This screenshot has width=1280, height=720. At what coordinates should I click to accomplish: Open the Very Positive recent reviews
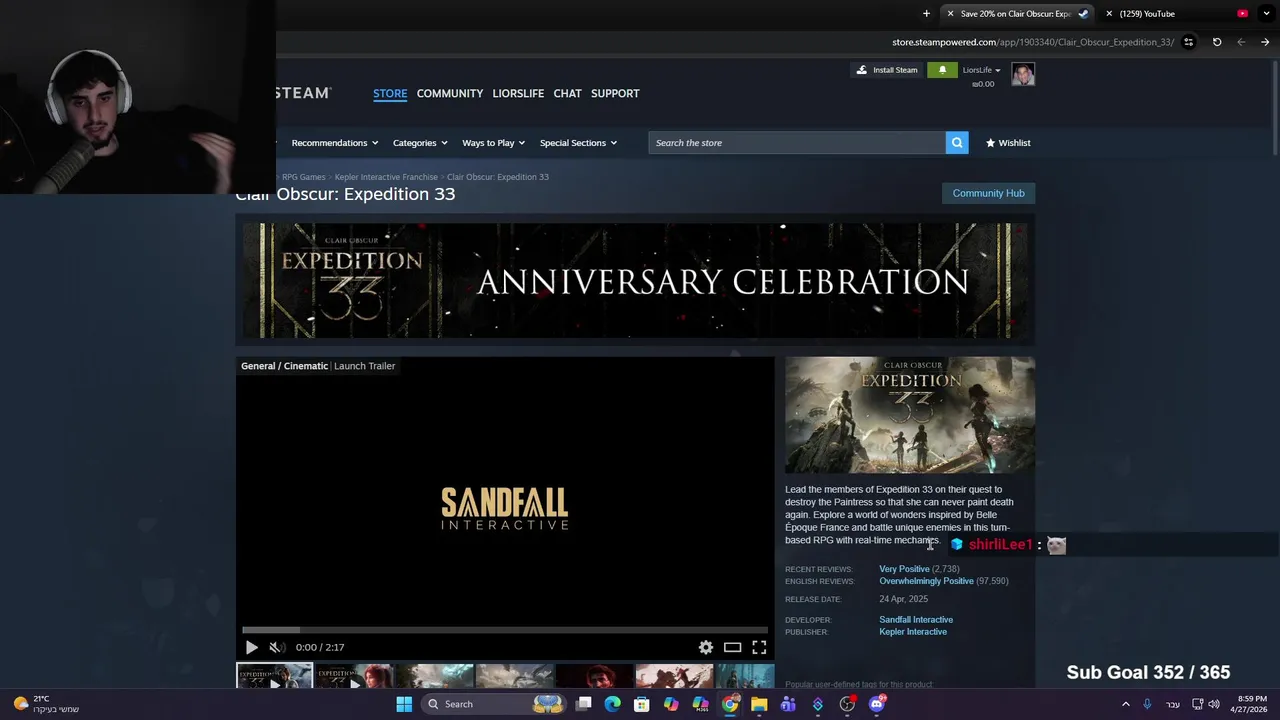coord(904,569)
